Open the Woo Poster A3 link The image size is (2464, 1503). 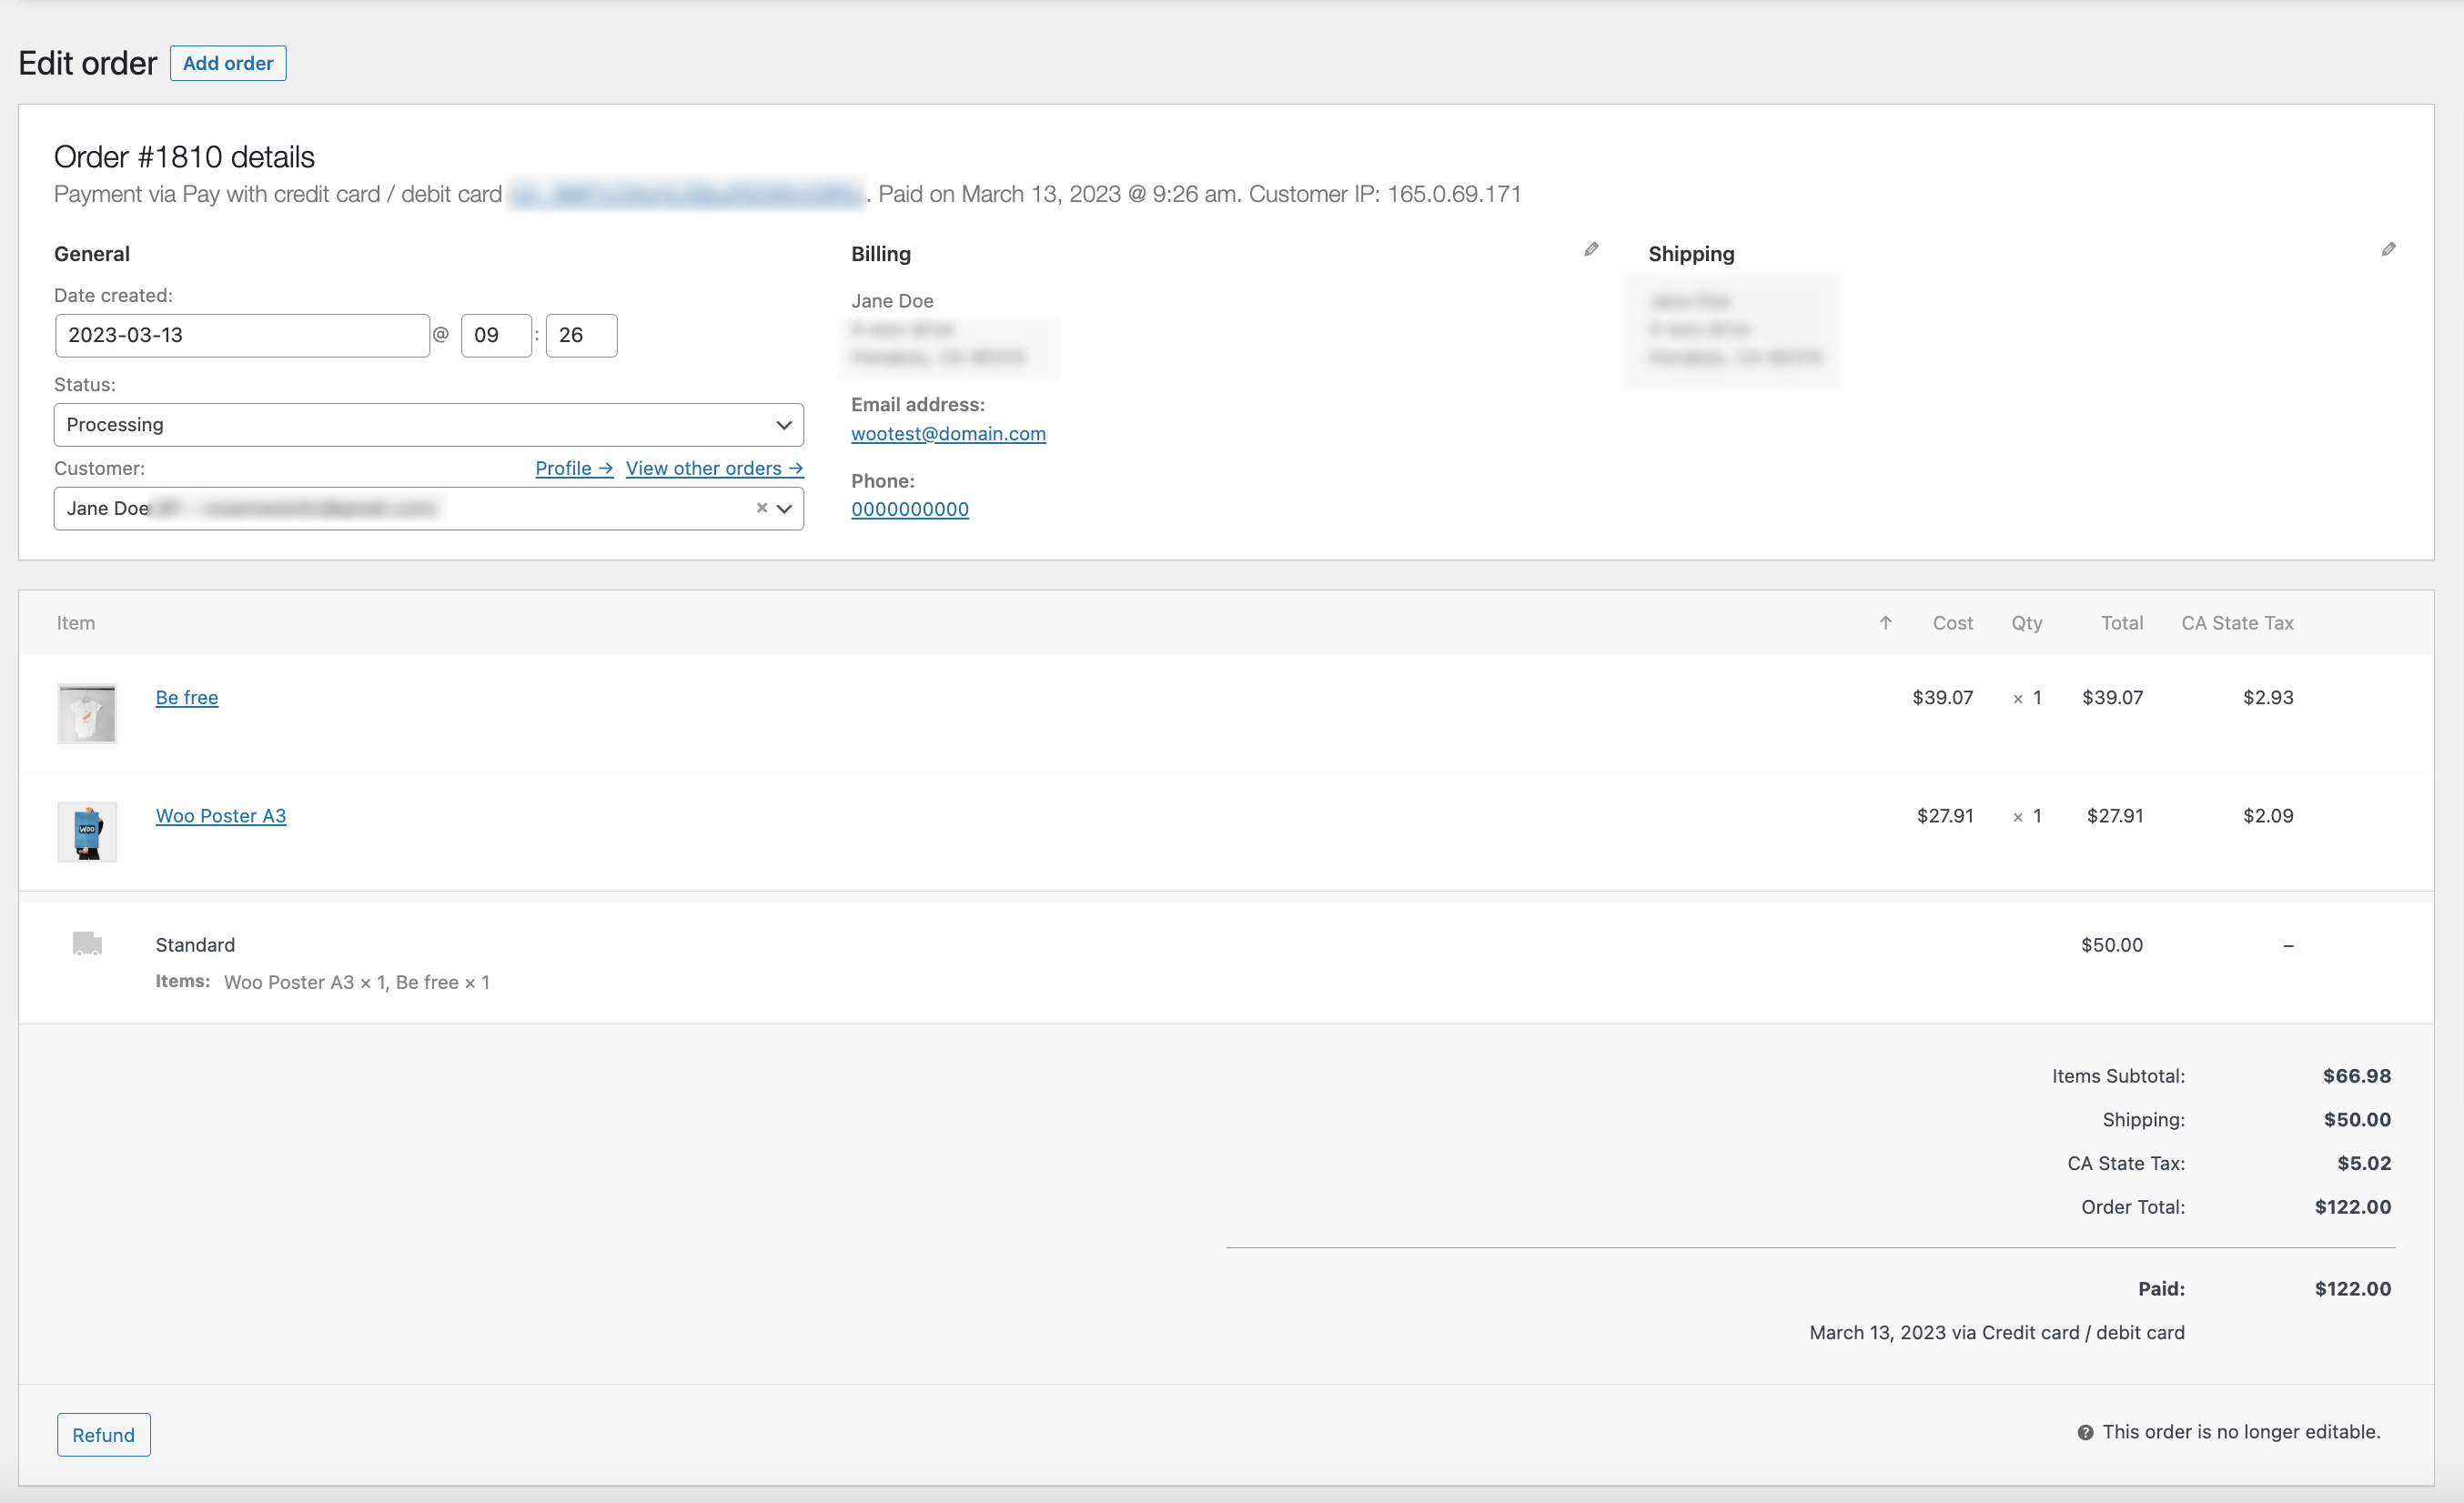coord(221,815)
